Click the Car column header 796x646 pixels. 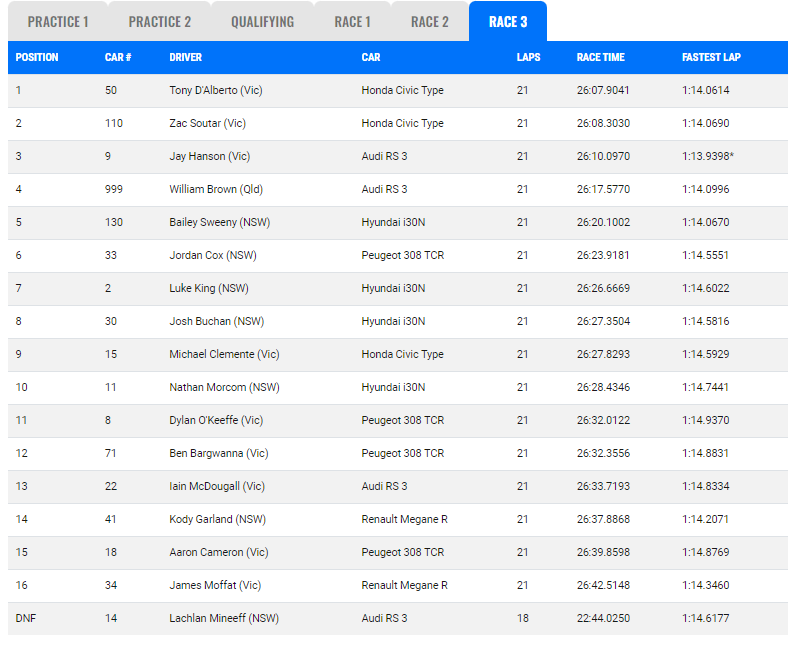pos(371,57)
